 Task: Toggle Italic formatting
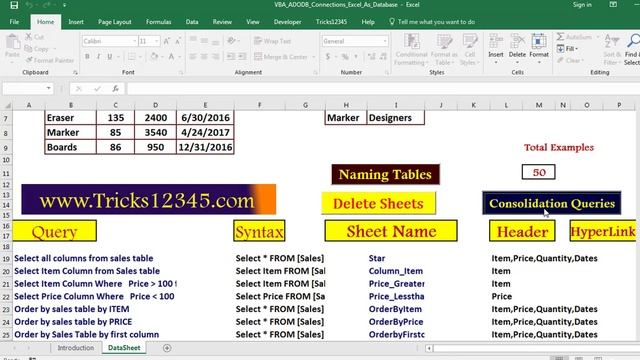click(x=98, y=57)
